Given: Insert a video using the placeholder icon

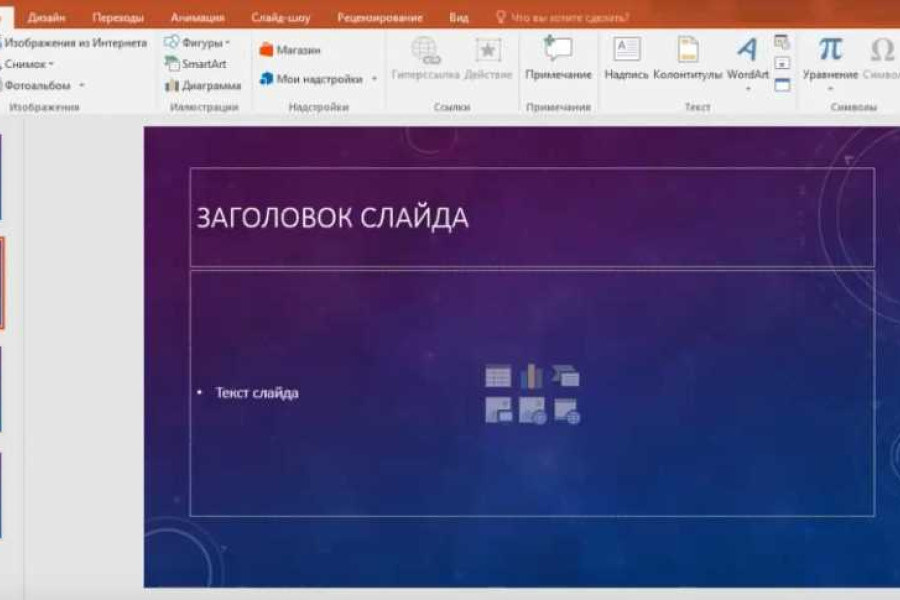Looking at the screenshot, I should point(565,410).
